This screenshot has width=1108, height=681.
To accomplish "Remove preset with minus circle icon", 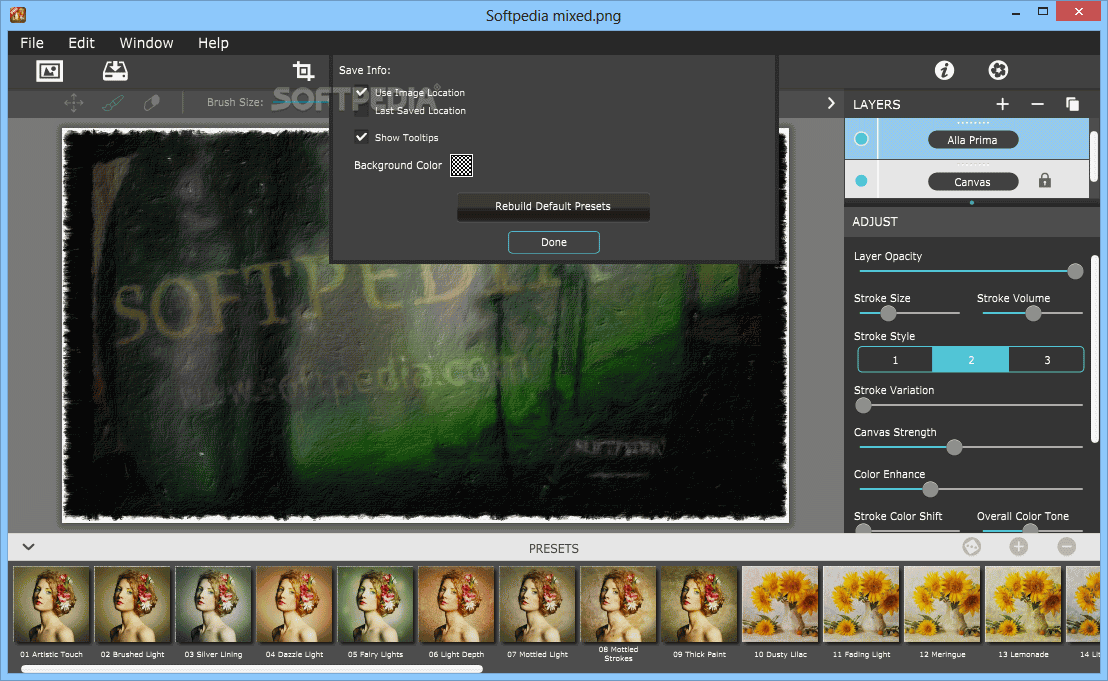I will [1066, 547].
